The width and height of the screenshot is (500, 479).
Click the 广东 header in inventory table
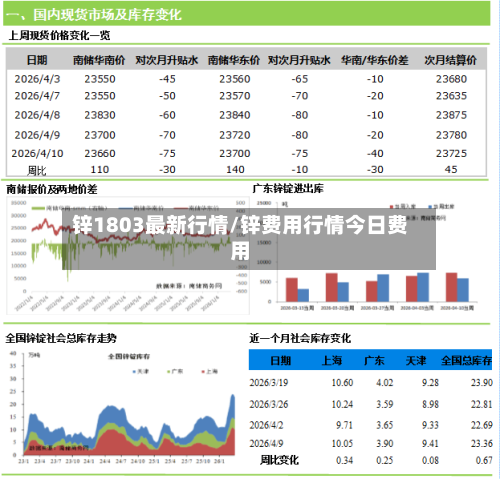coord(374,360)
